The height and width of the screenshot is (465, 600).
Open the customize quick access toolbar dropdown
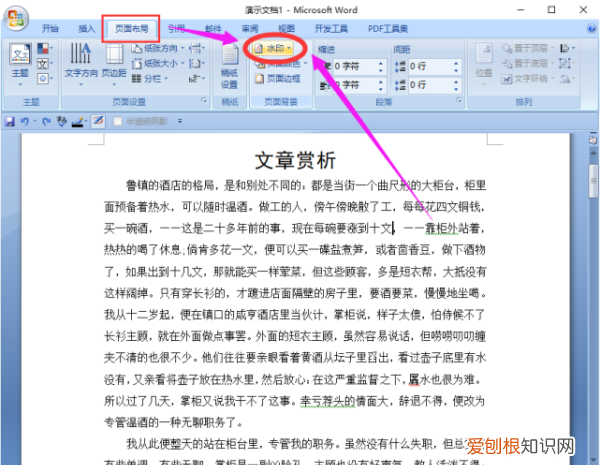coord(179,121)
